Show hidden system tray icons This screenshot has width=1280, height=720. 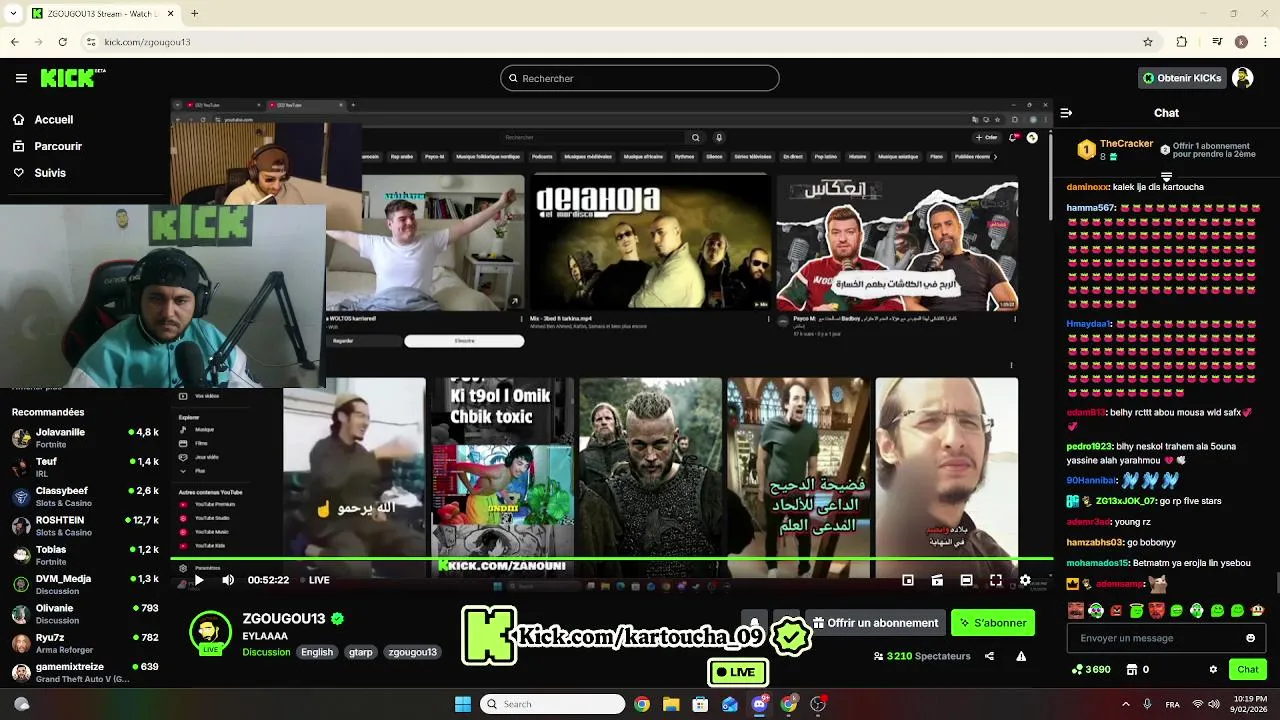coord(1125,704)
